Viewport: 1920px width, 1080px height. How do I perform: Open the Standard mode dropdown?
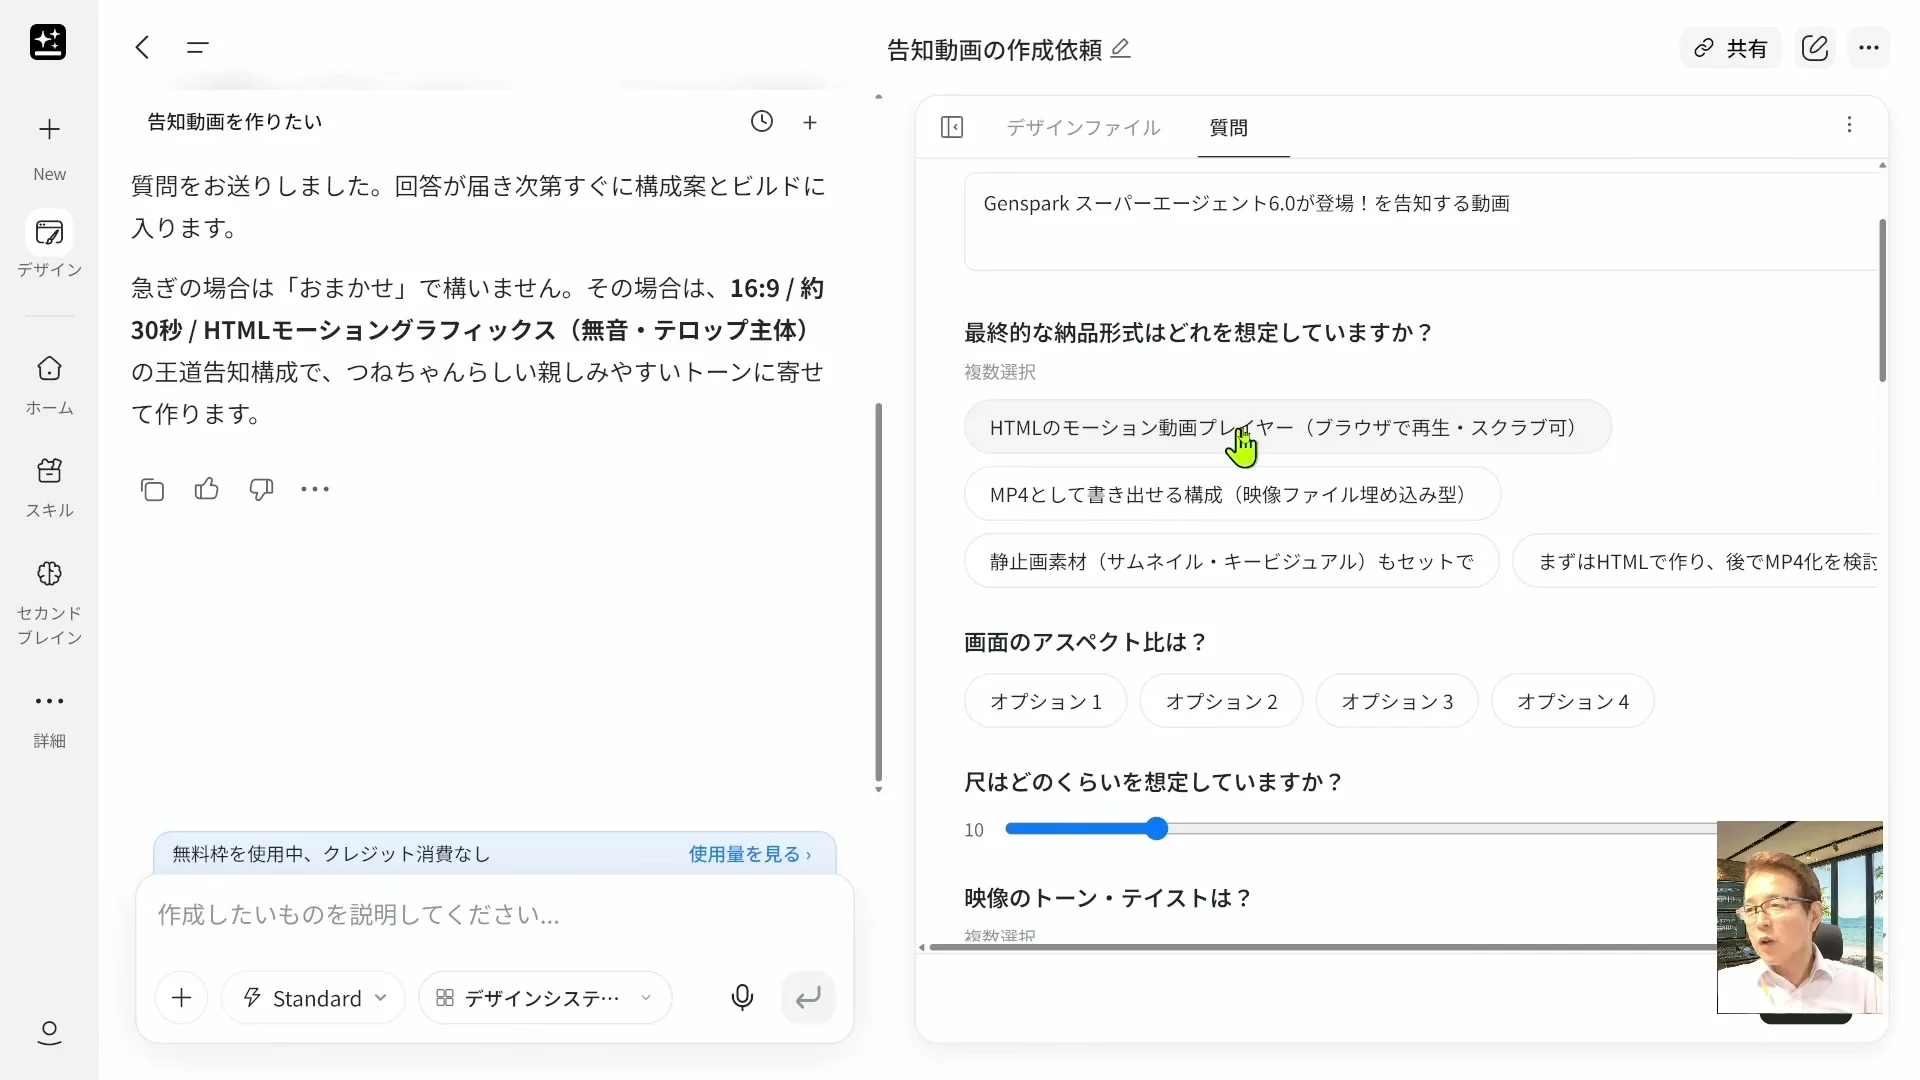tap(314, 997)
